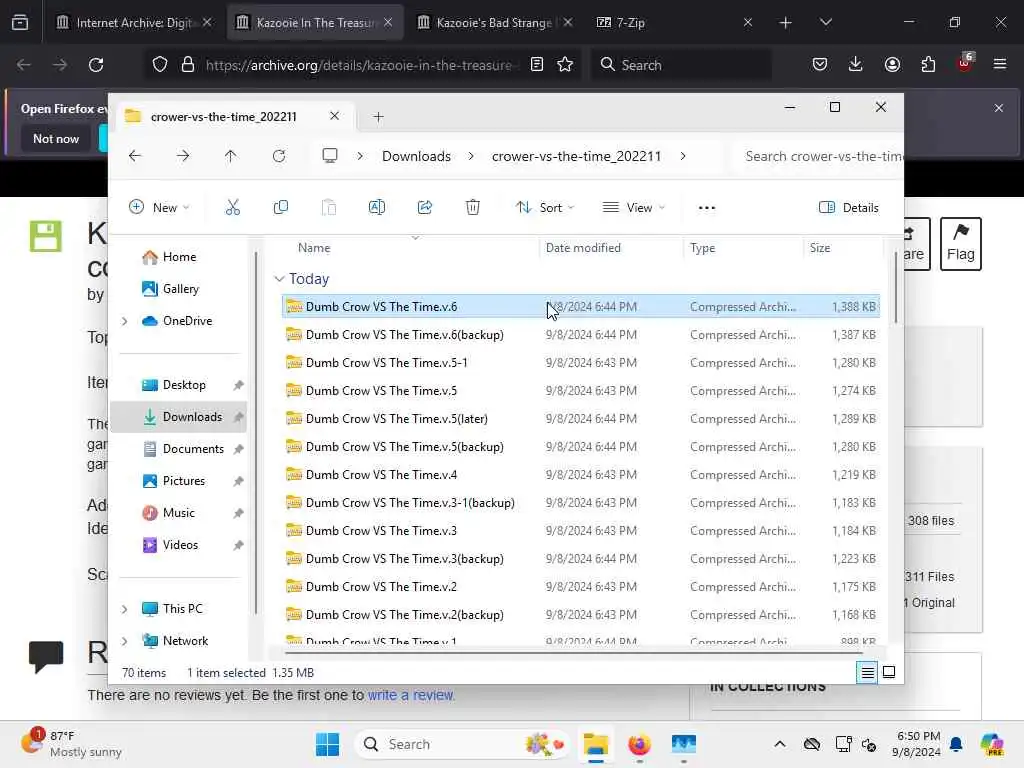
Task: Open Firefox extensions puzzle icon
Action: [928, 65]
